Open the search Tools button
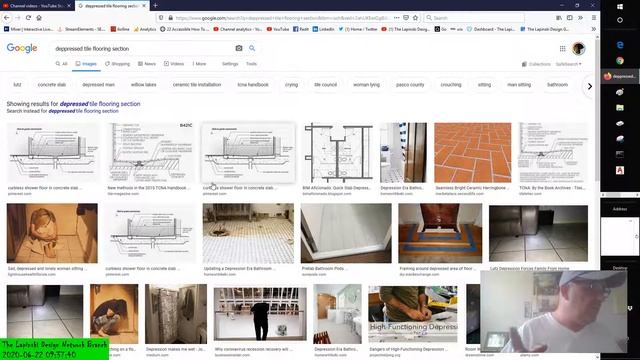 (251, 64)
